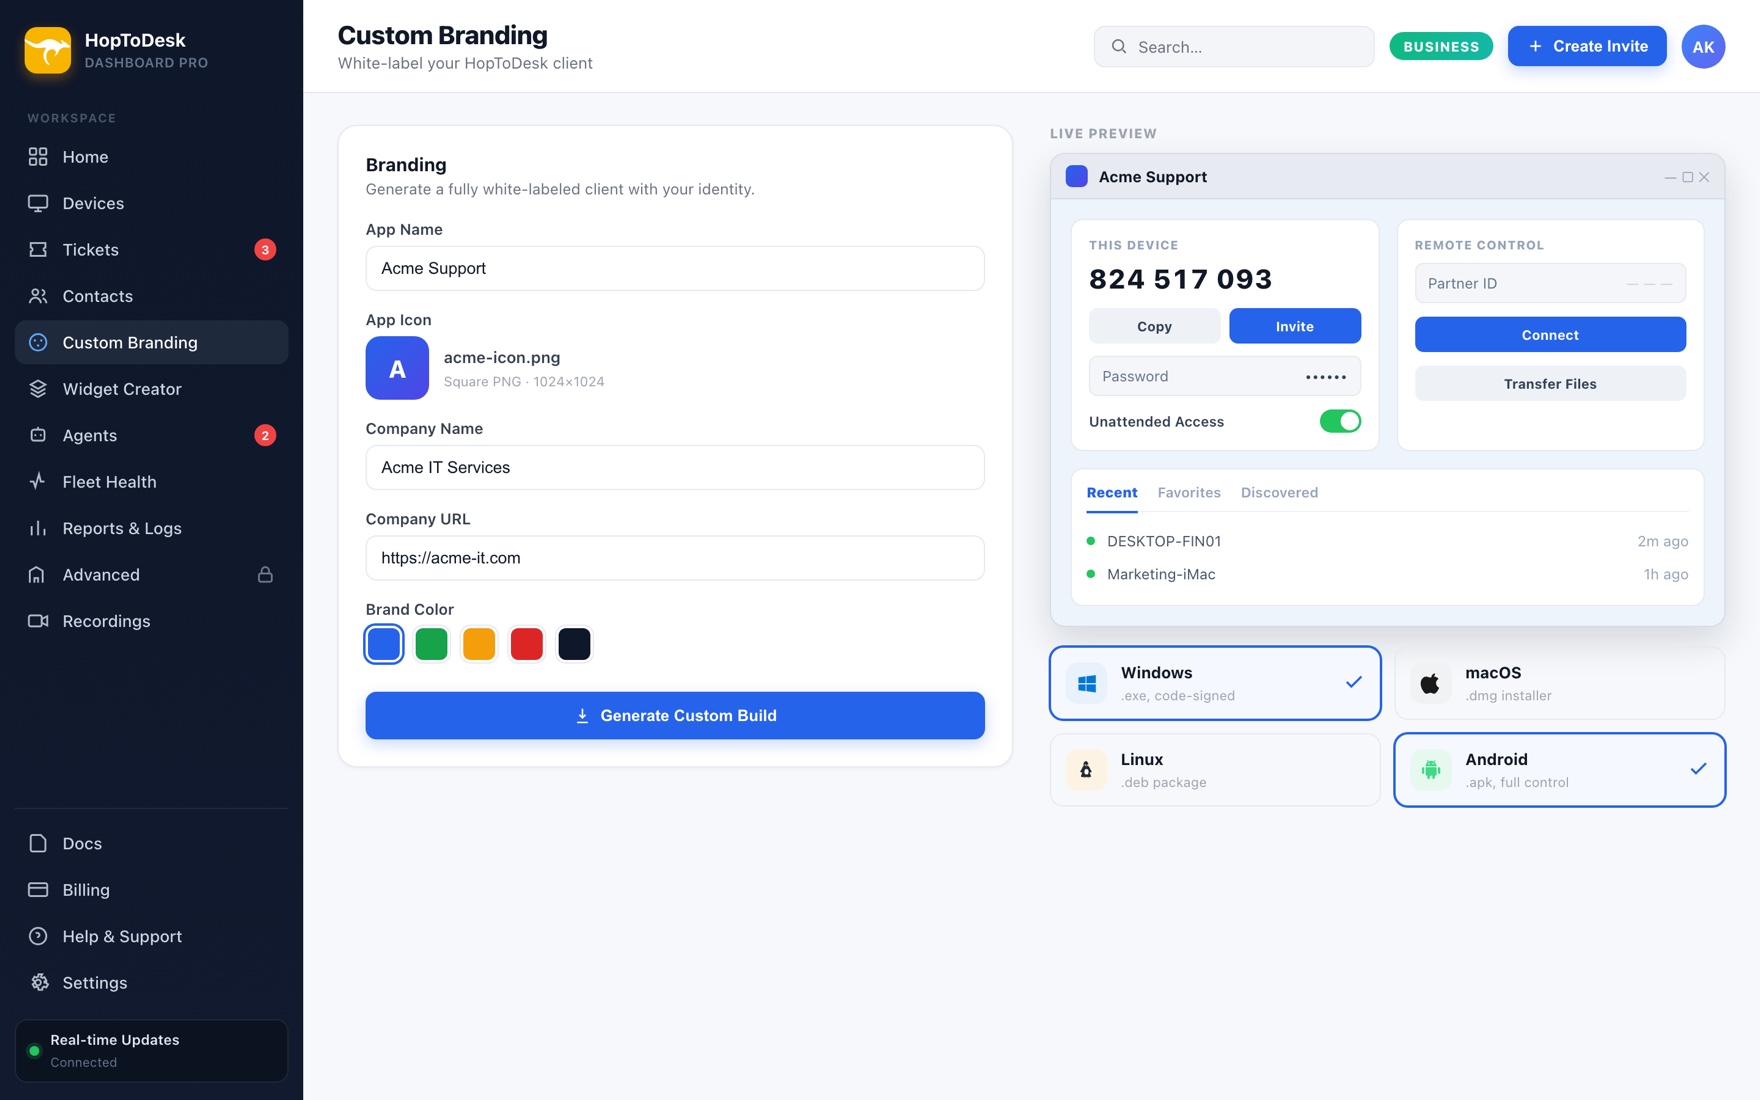Click the Tickets ticket icon
1760x1100 pixels.
(38, 250)
